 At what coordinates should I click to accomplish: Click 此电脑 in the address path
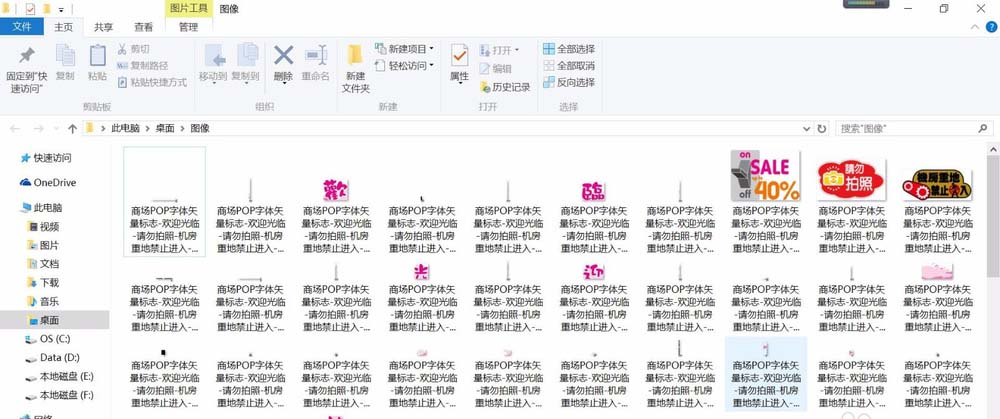125,128
